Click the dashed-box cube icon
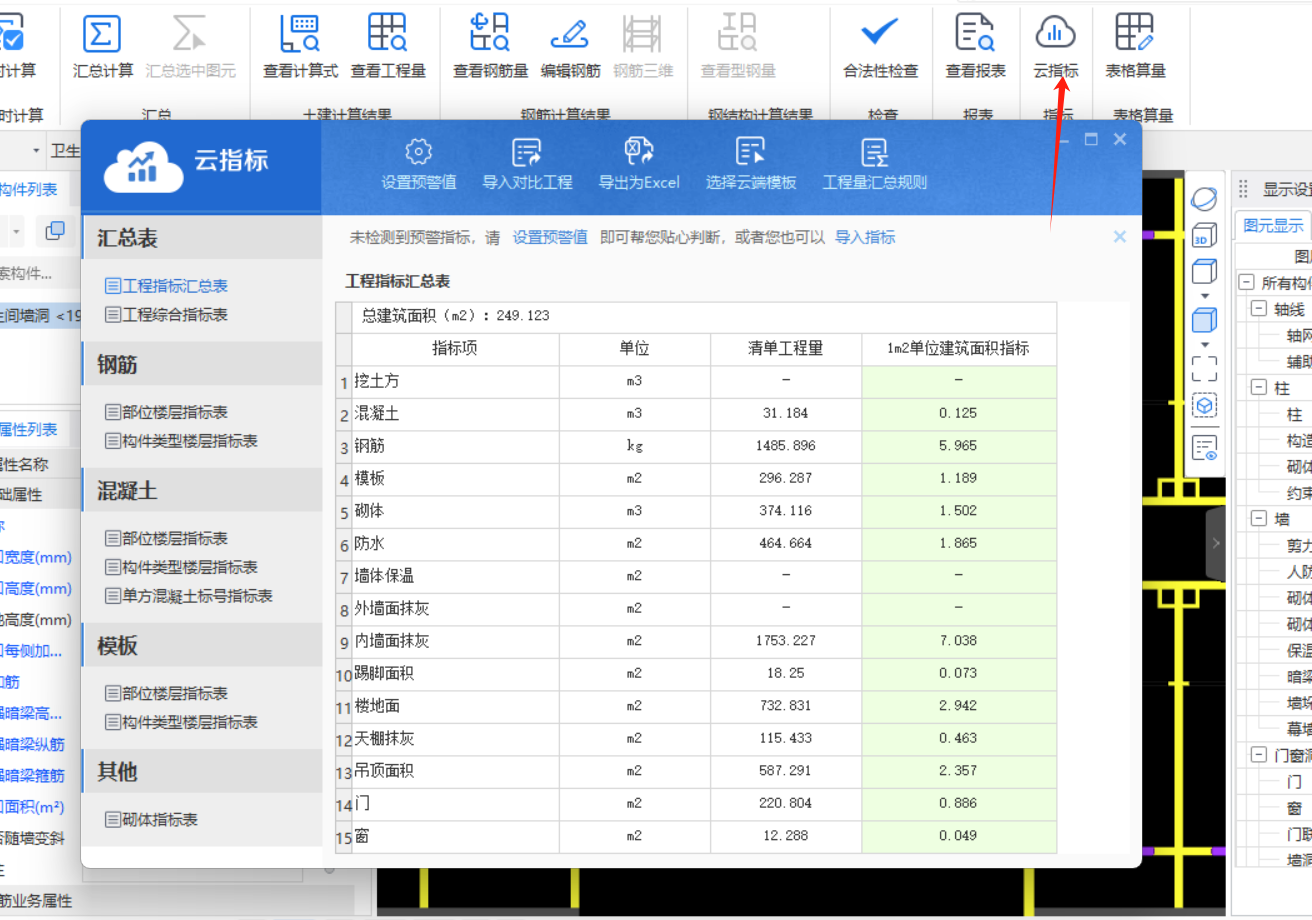1312x920 pixels. click(1205, 406)
